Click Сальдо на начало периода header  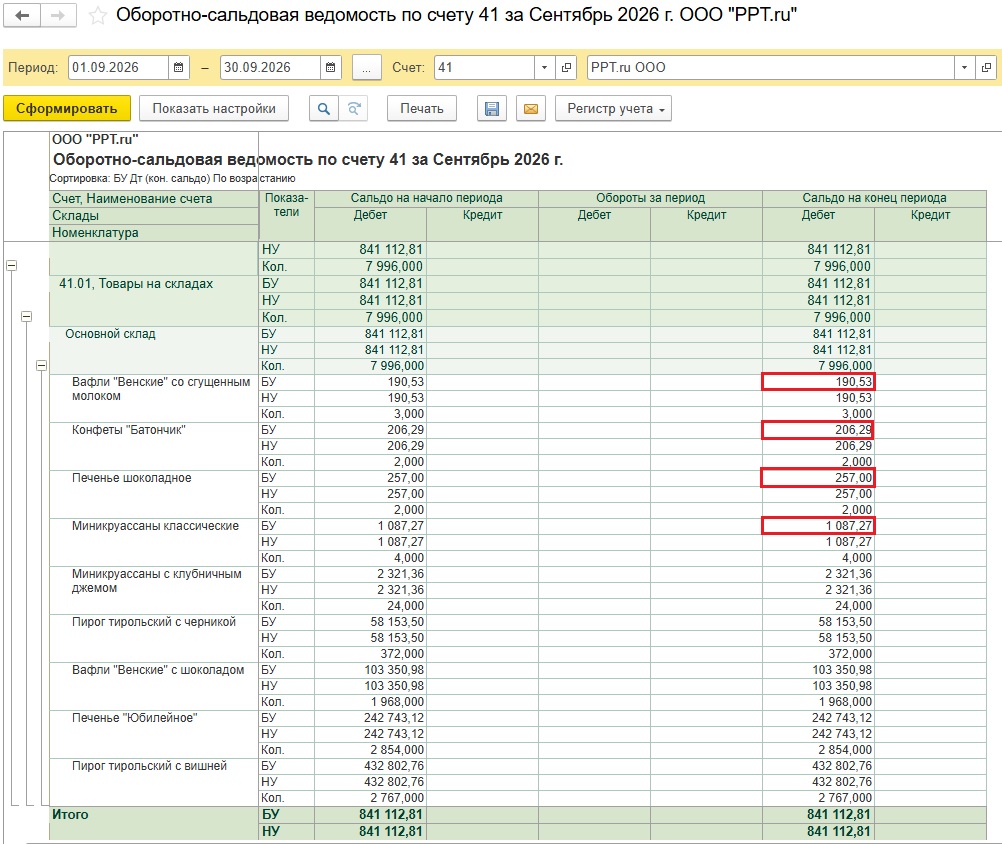426,198
